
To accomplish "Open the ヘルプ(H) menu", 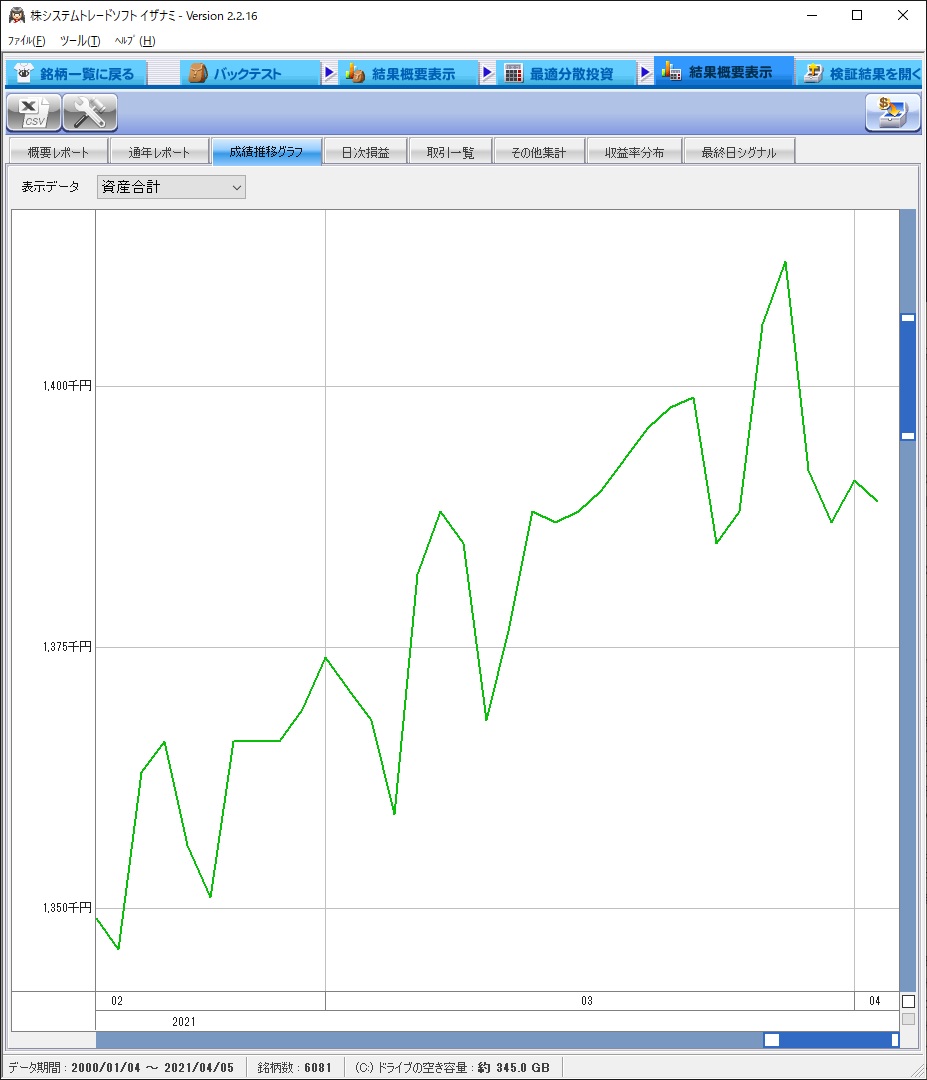I will (135, 41).
